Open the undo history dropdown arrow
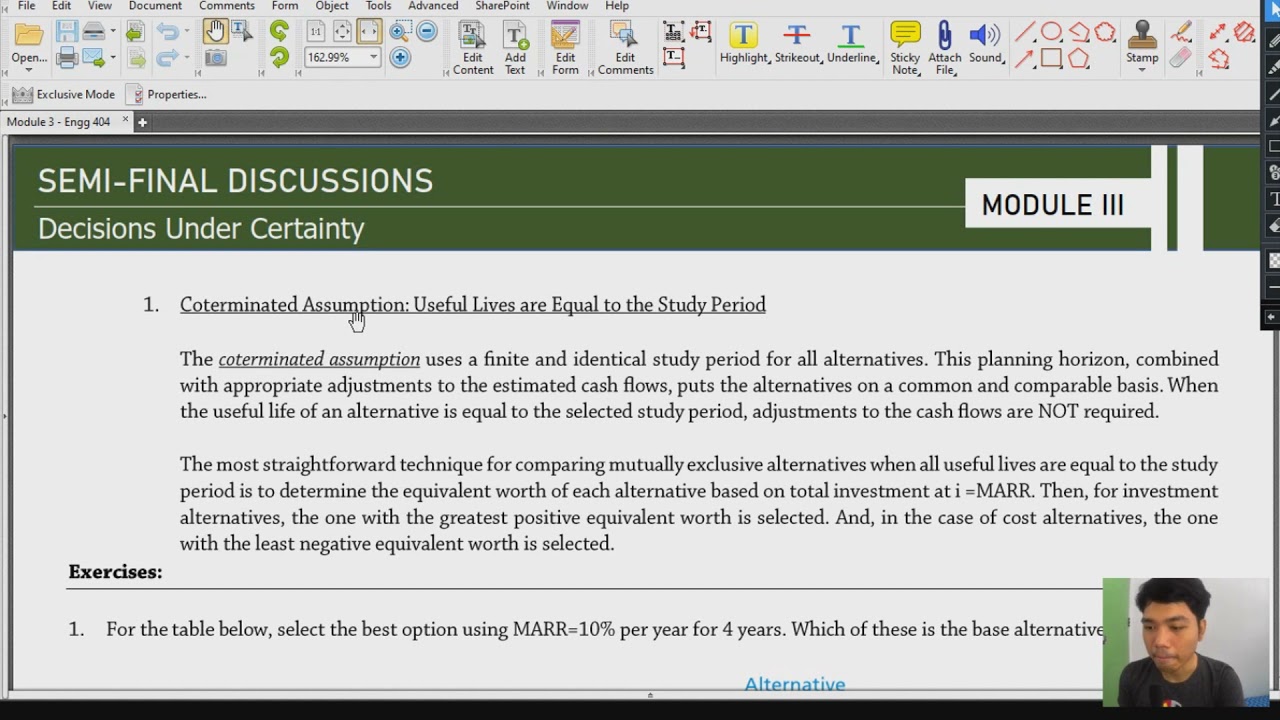The height and width of the screenshot is (720, 1280). (x=187, y=31)
